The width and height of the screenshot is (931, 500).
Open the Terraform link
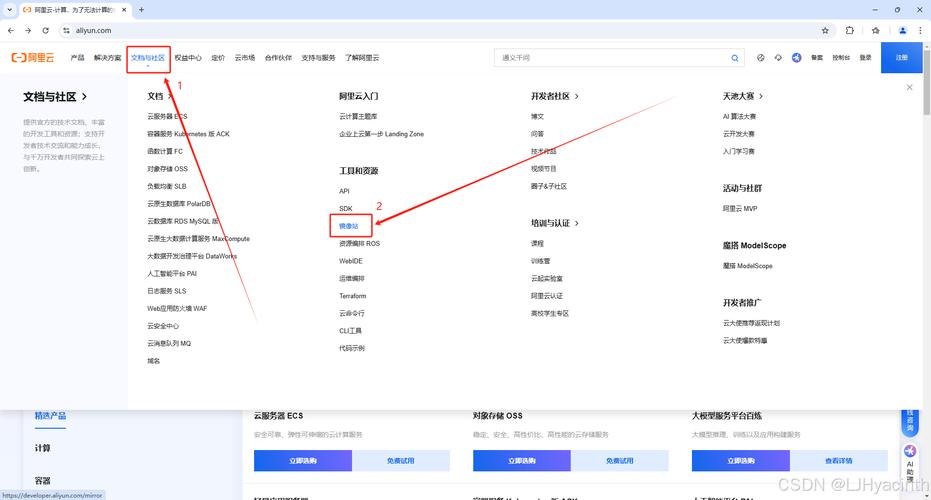353,296
